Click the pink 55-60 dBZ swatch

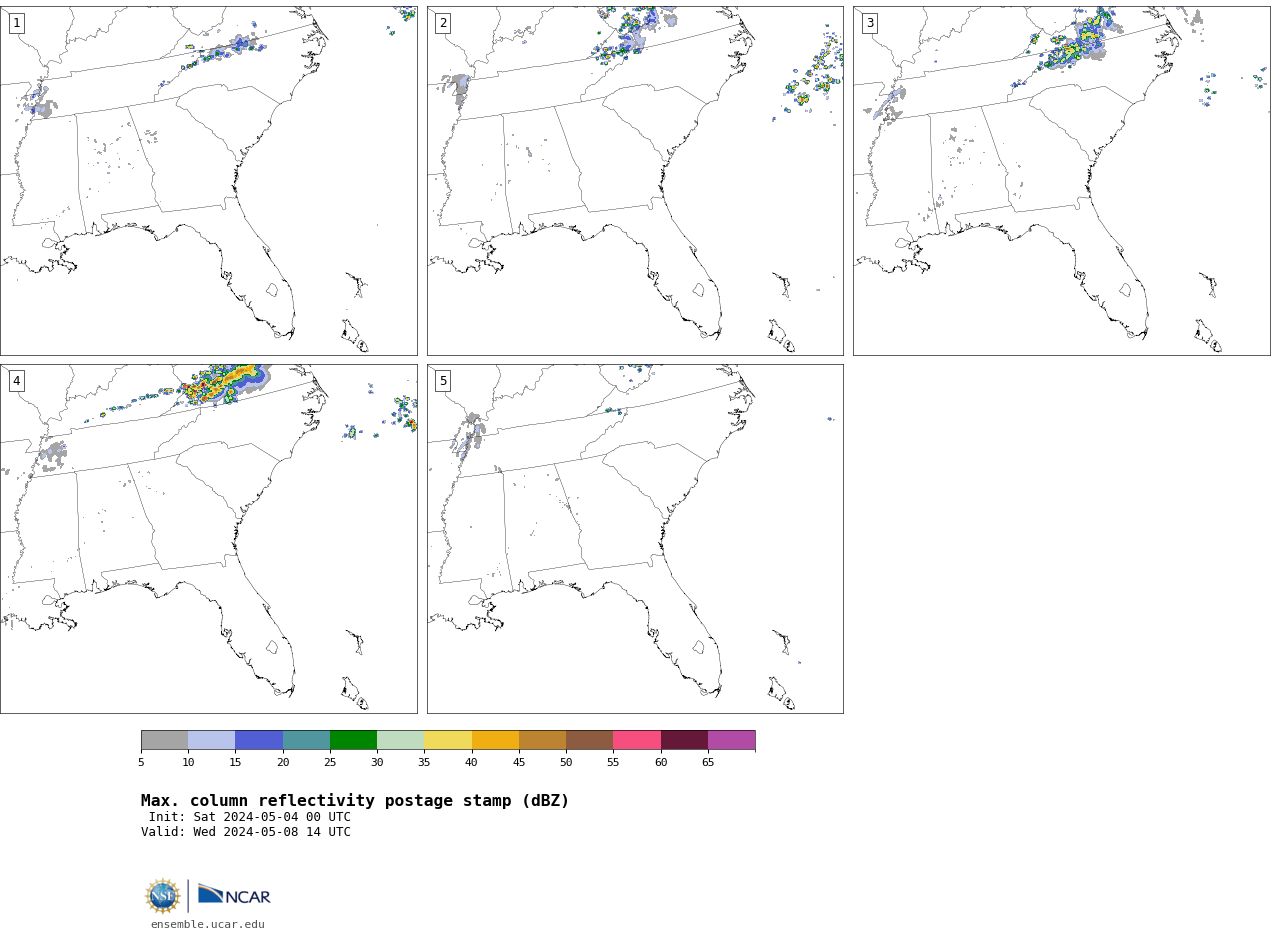(x=637, y=740)
